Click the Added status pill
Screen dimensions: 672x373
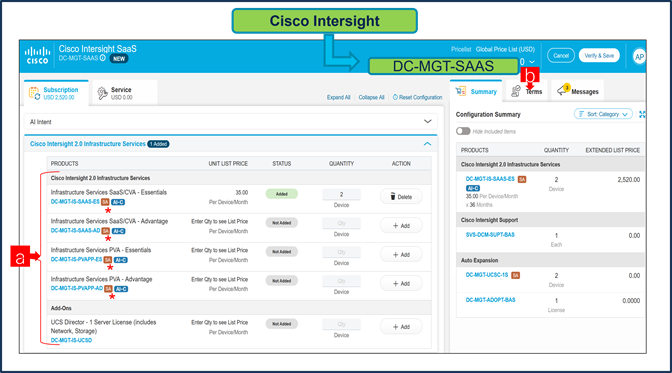[282, 194]
